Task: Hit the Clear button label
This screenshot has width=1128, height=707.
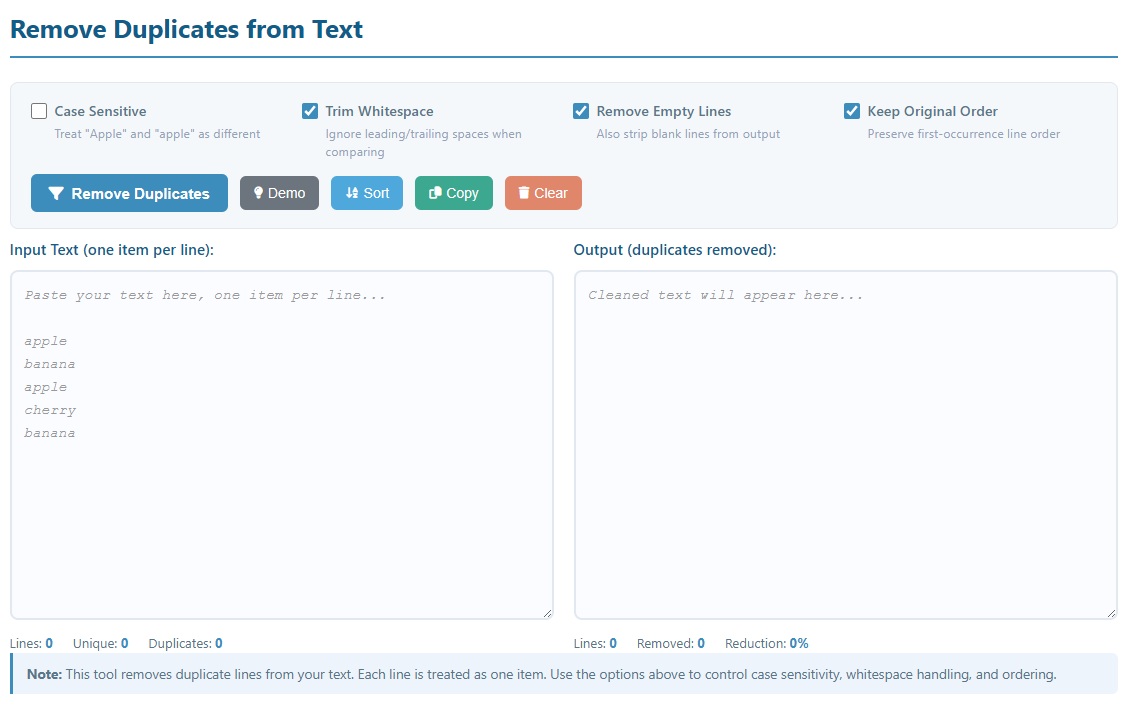Action: point(551,193)
